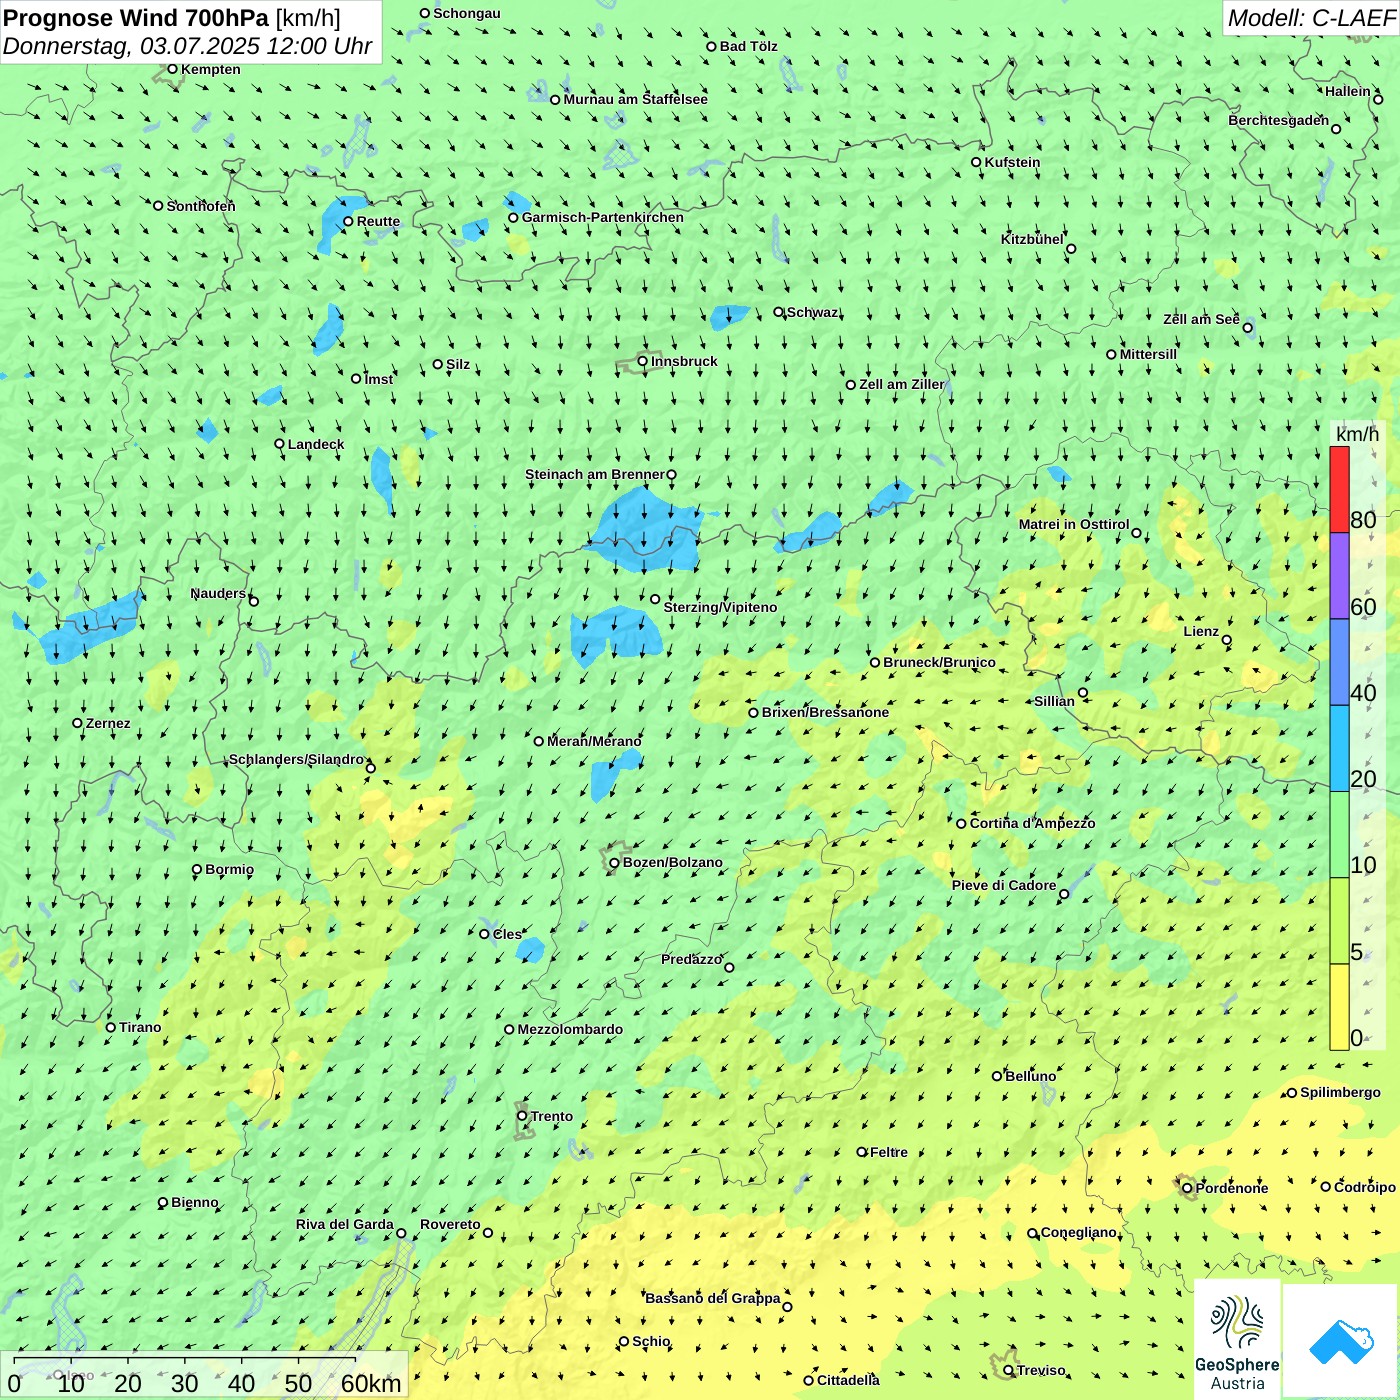Click the 'Nauders' town label
The image size is (1400, 1400).
click(218, 593)
